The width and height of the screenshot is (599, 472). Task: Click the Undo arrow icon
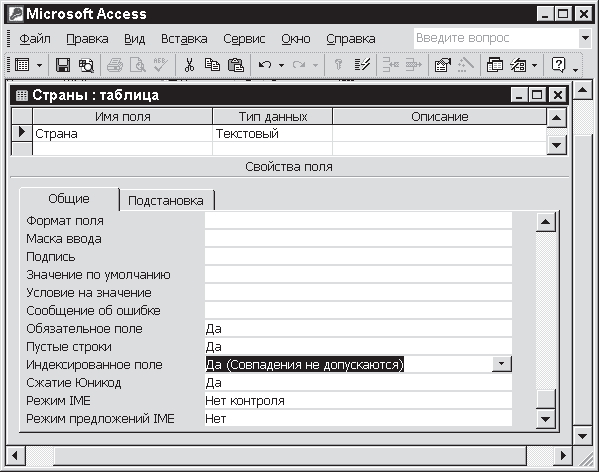click(265, 65)
